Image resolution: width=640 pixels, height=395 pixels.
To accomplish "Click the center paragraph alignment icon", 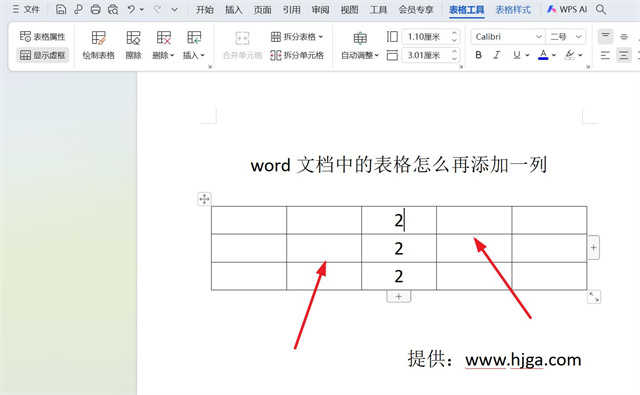I will [x=624, y=55].
